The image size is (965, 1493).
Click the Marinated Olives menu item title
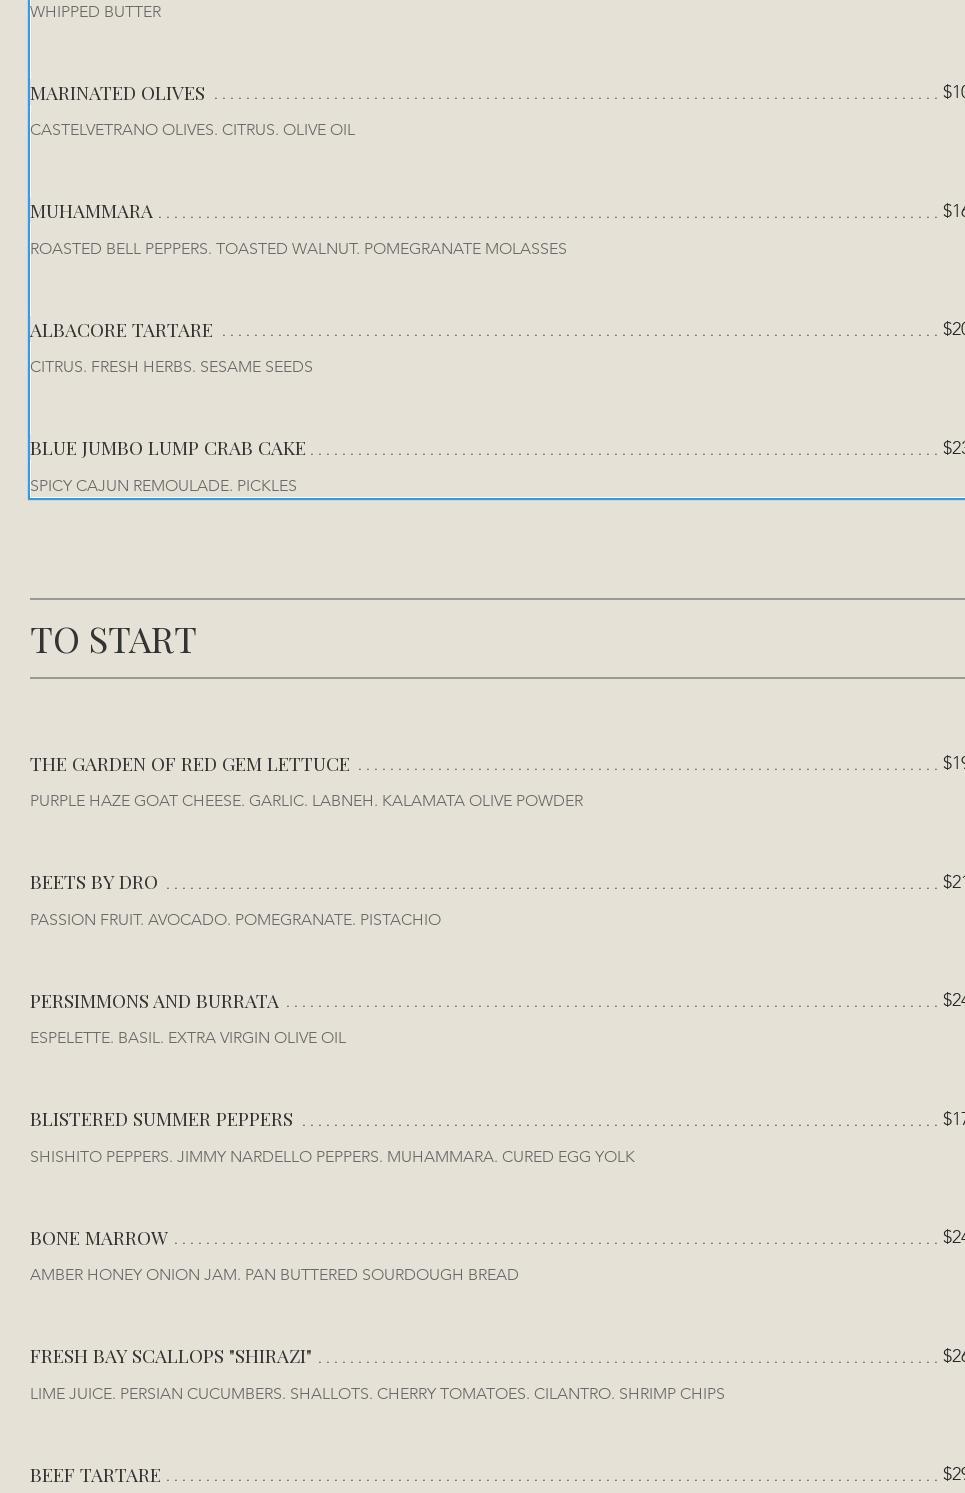(x=117, y=93)
